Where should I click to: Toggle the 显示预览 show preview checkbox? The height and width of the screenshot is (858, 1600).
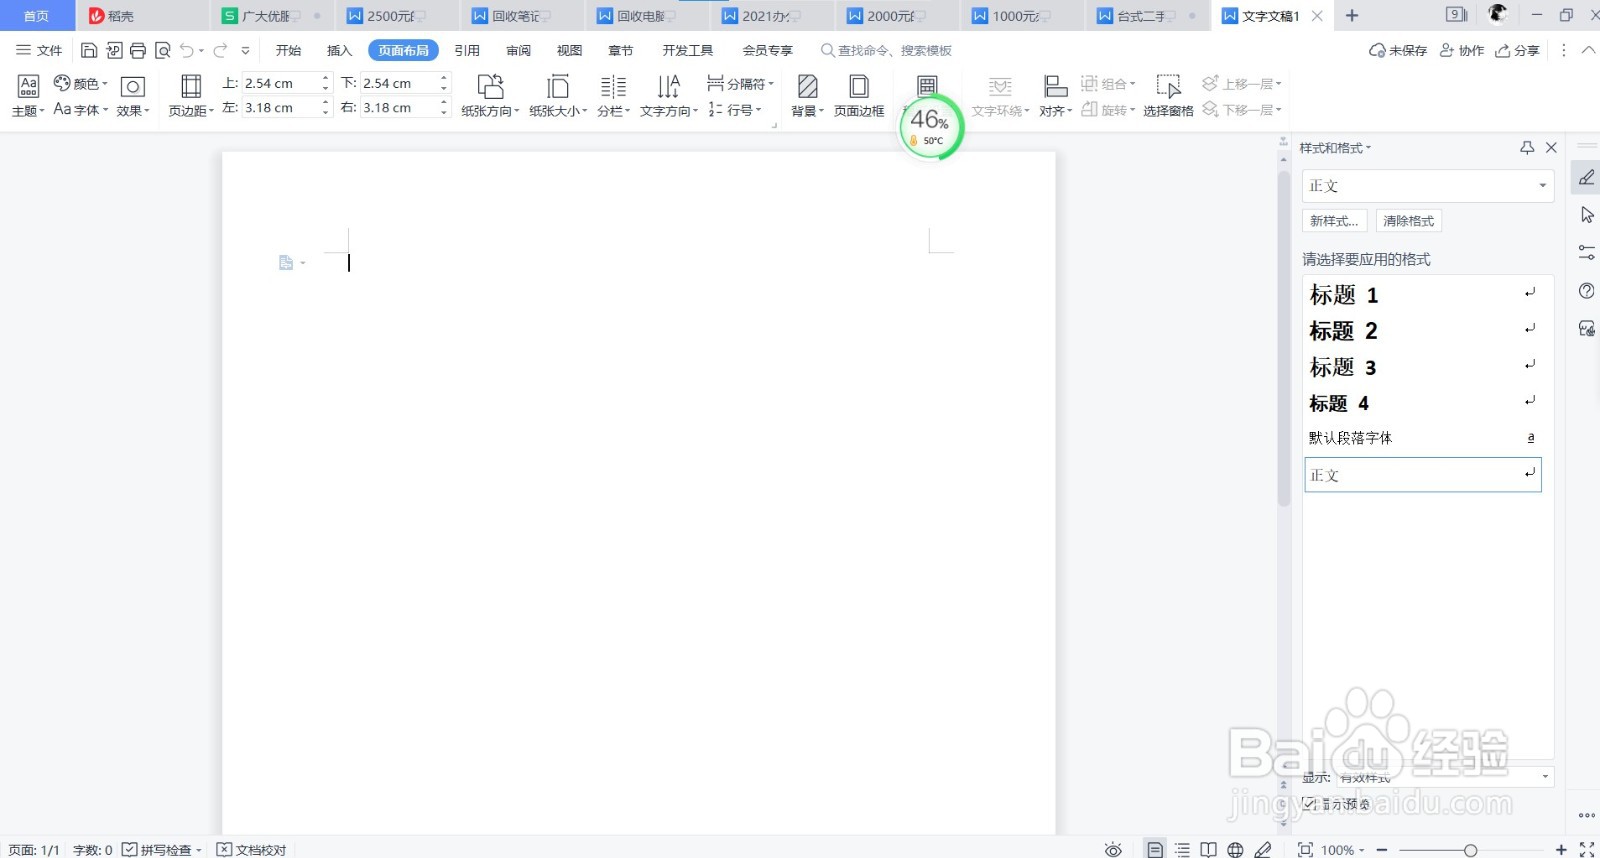pos(1309,803)
